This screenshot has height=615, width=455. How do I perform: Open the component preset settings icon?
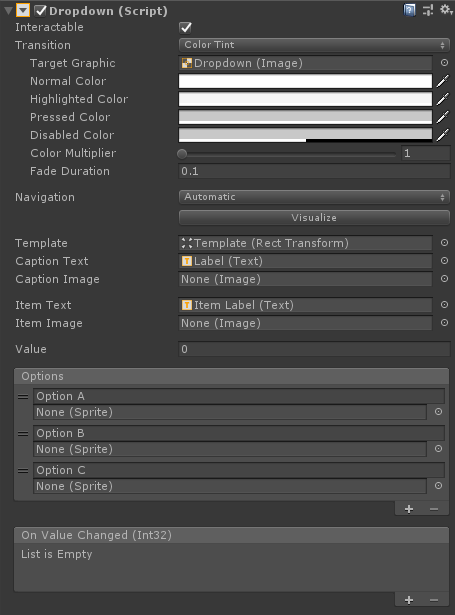(x=428, y=10)
